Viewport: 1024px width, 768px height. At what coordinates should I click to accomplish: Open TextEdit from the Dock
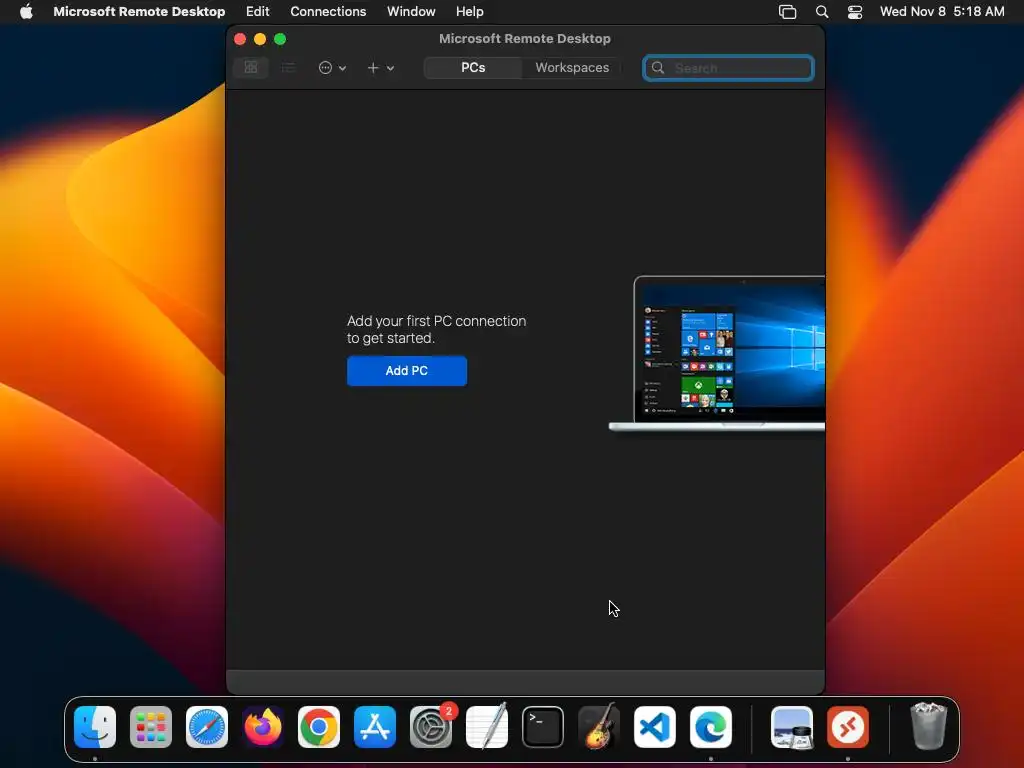(x=487, y=727)
